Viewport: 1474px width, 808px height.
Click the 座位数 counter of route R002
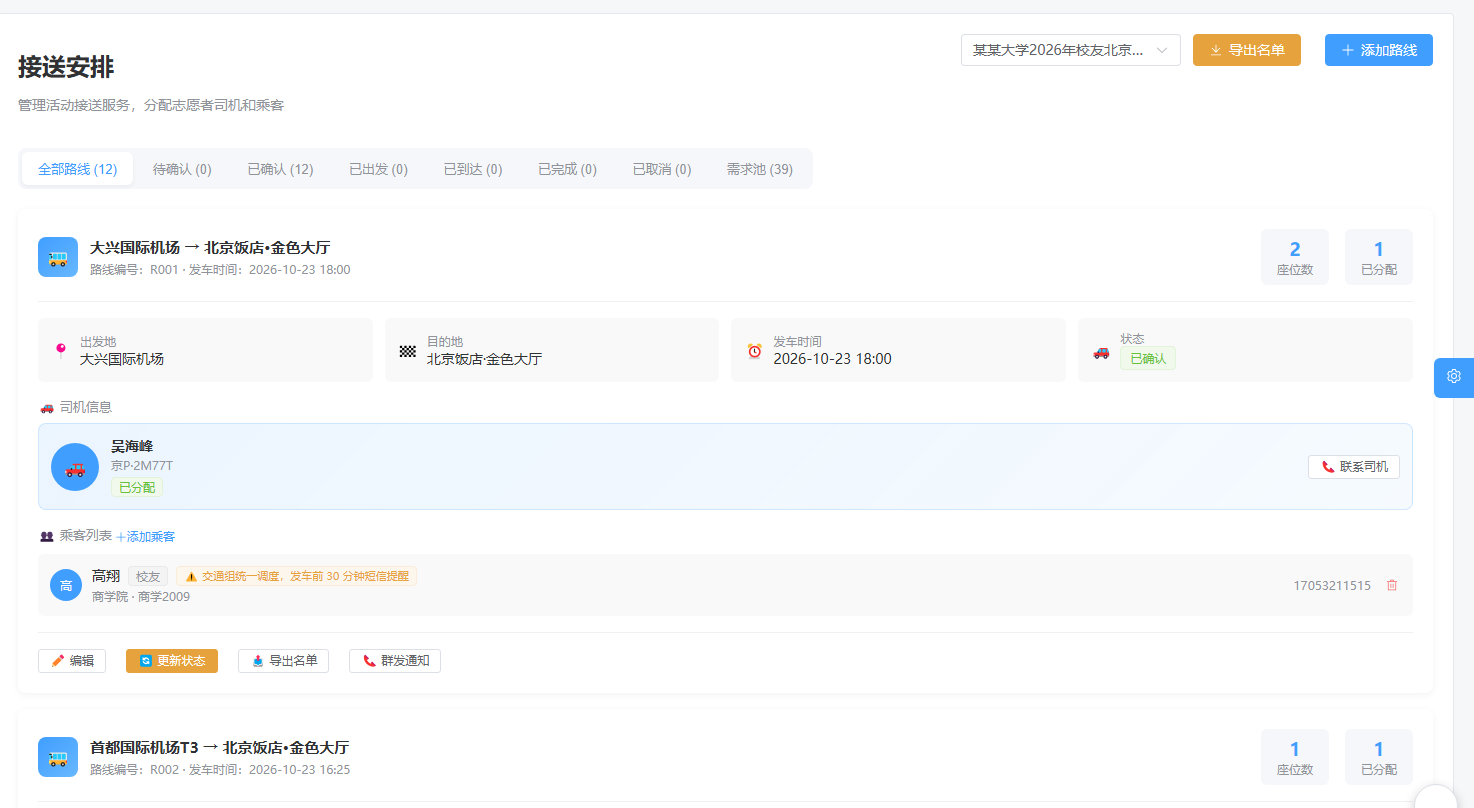tap(1295, 757)
